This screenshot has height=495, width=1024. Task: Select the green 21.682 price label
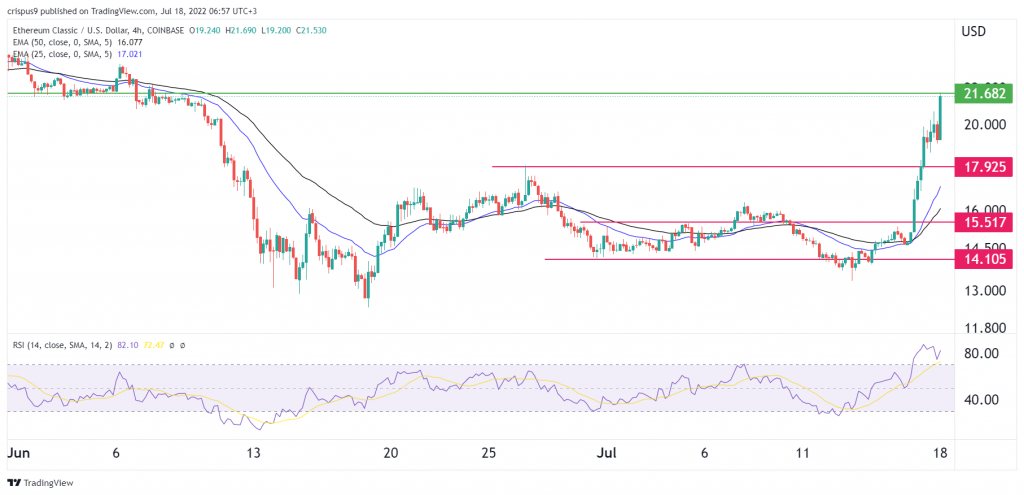coord(983,93)
